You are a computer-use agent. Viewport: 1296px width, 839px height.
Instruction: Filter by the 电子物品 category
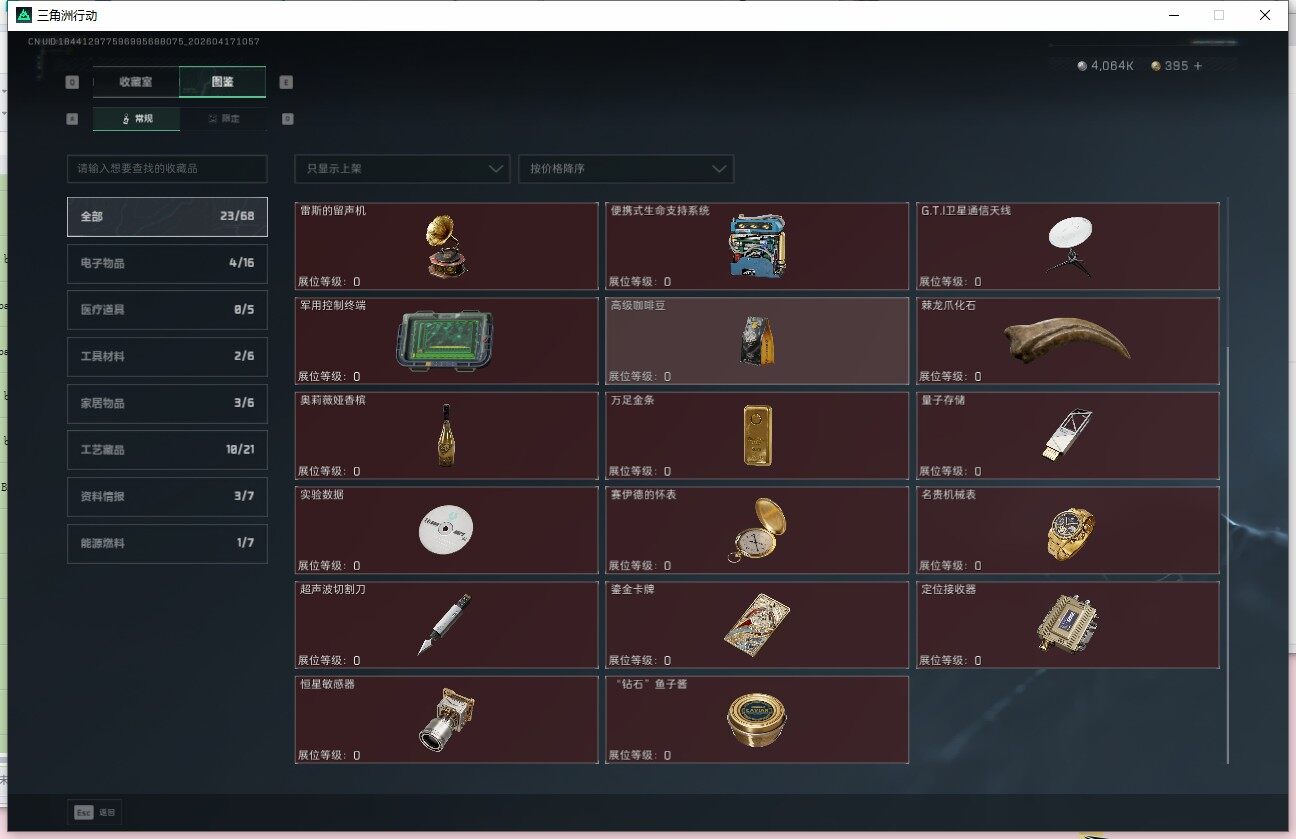pos(167,263)
